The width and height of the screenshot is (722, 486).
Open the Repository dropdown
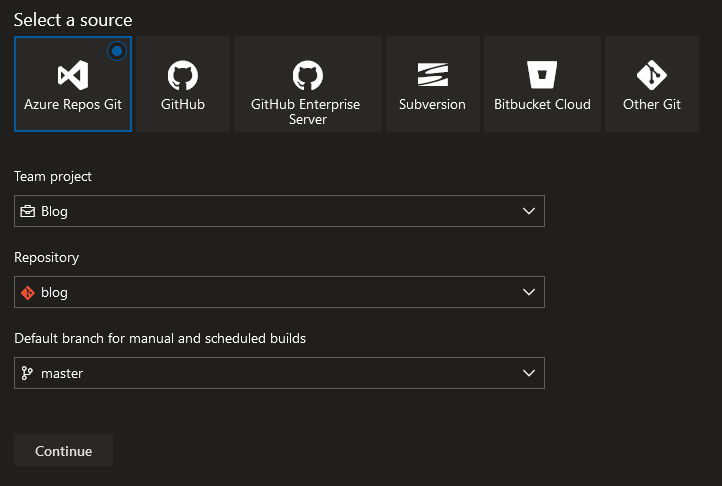click(279, 292)
